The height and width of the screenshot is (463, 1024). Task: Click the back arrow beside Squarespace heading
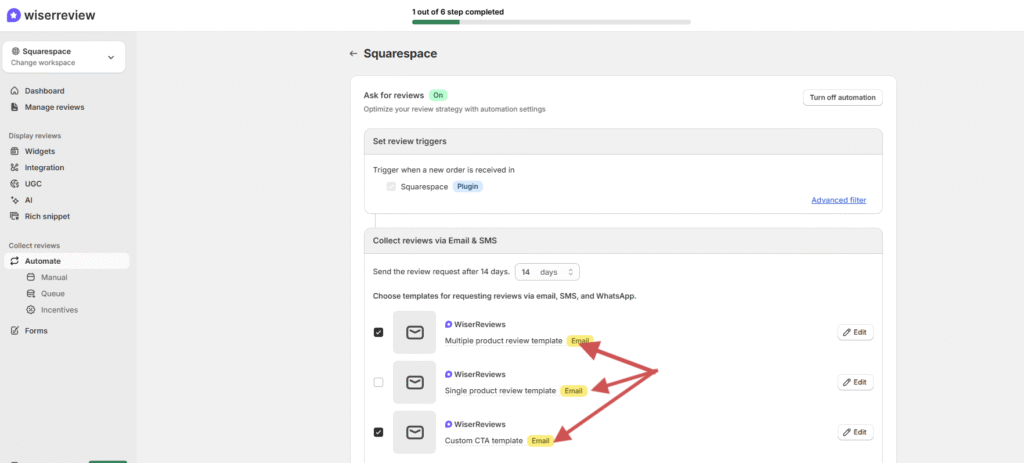pyautogui.click(x=353, y=53)
